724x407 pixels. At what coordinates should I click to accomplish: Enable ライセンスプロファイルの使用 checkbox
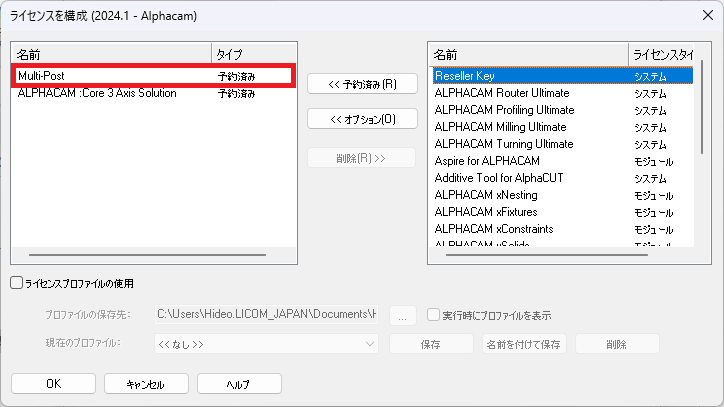(x=17, y=283)
